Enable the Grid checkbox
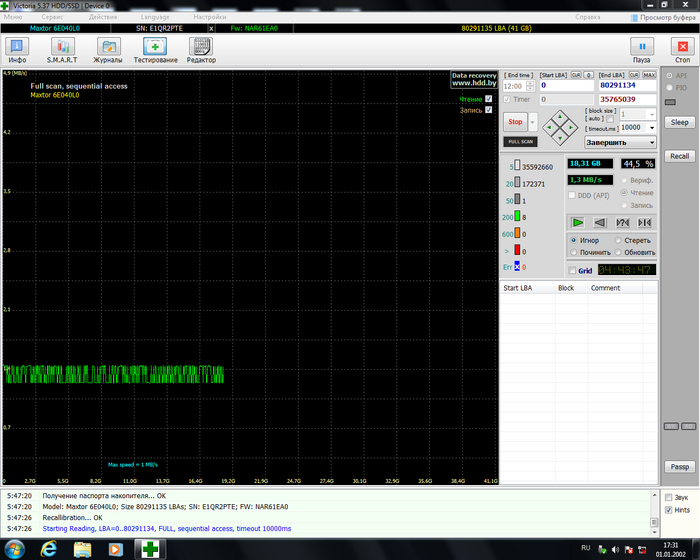 (572, 270)
